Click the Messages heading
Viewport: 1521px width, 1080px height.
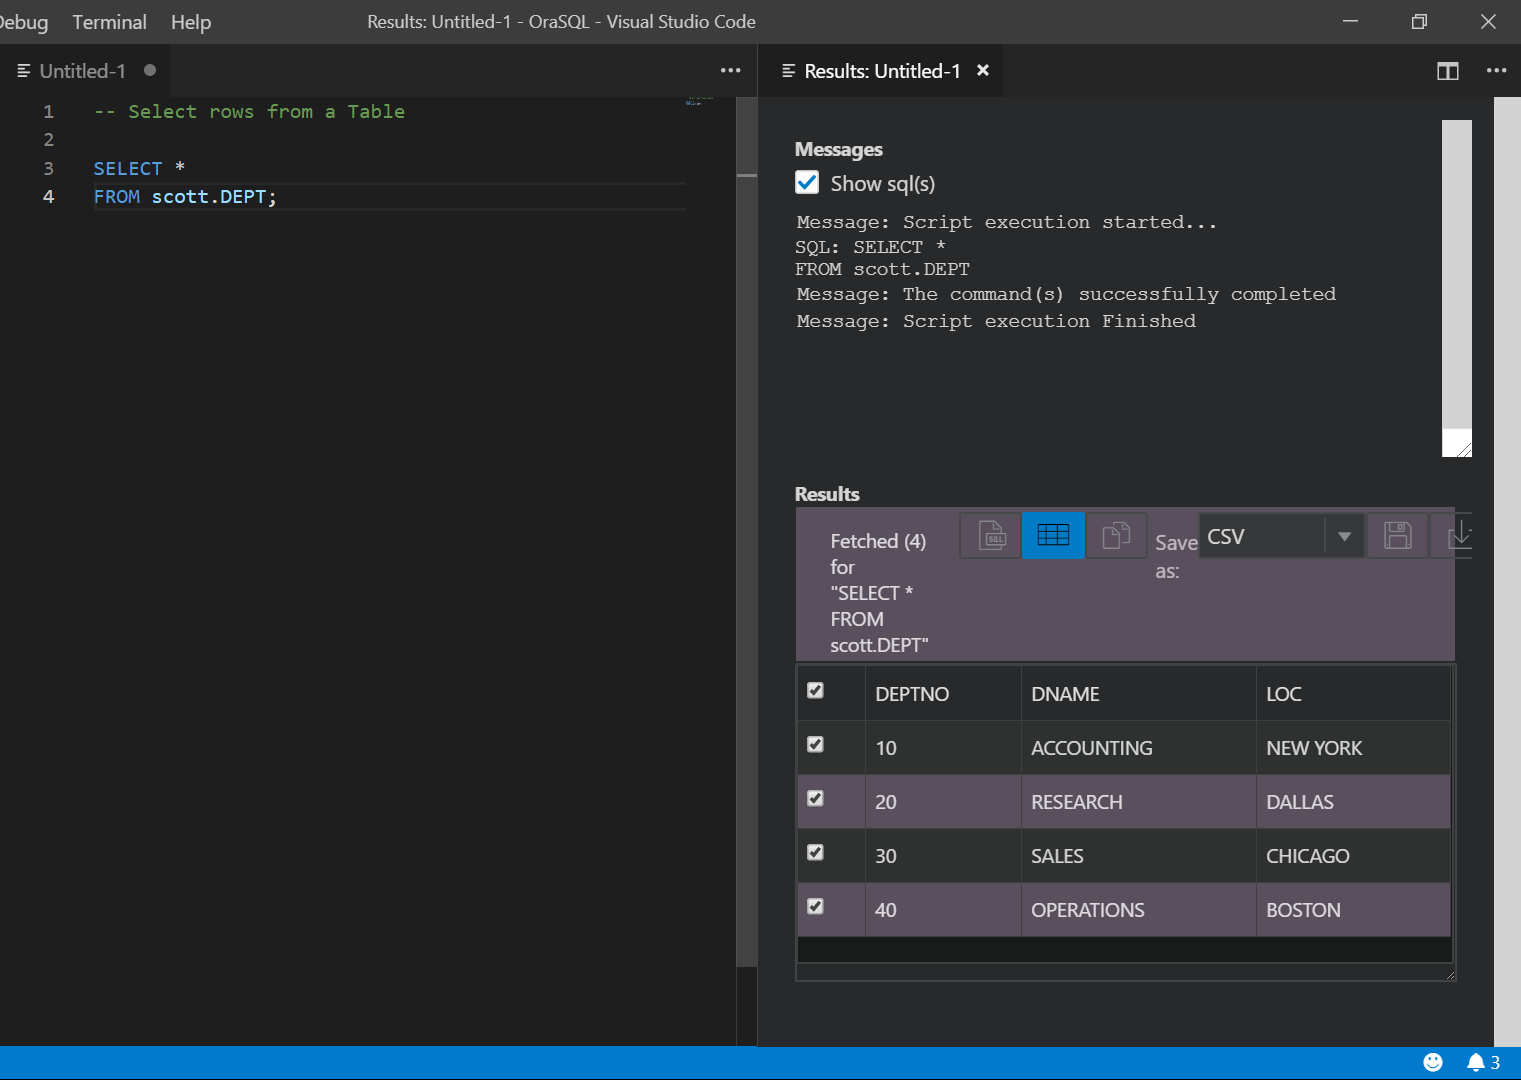coord(838,149)
